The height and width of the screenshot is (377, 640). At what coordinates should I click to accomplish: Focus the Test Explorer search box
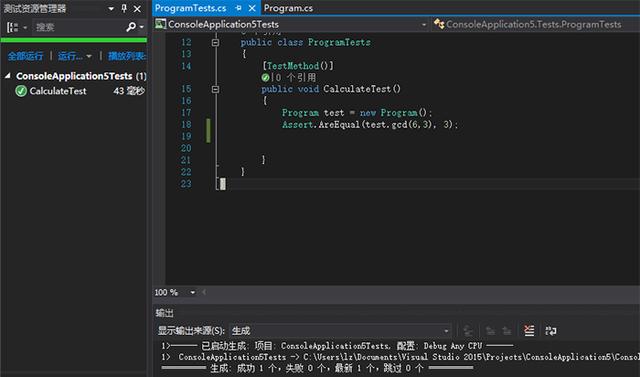point(78,27)
